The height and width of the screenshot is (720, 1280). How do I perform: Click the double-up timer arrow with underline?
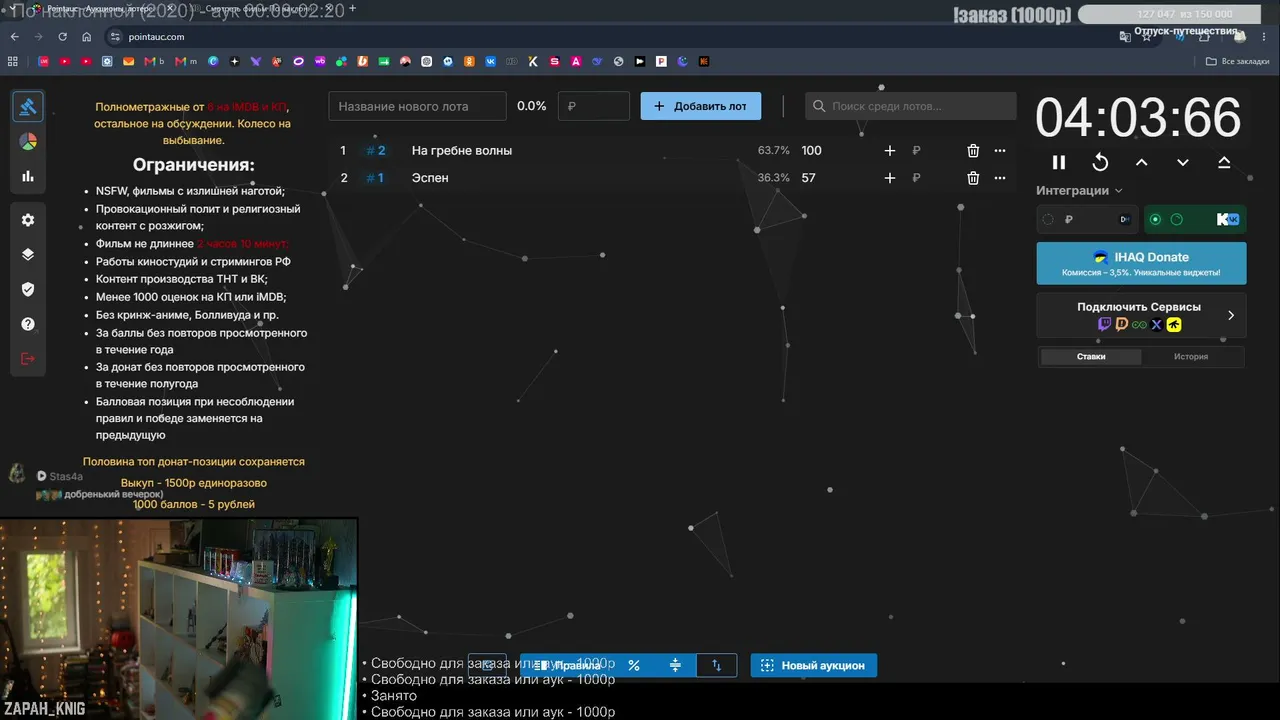coord(1224,162)
